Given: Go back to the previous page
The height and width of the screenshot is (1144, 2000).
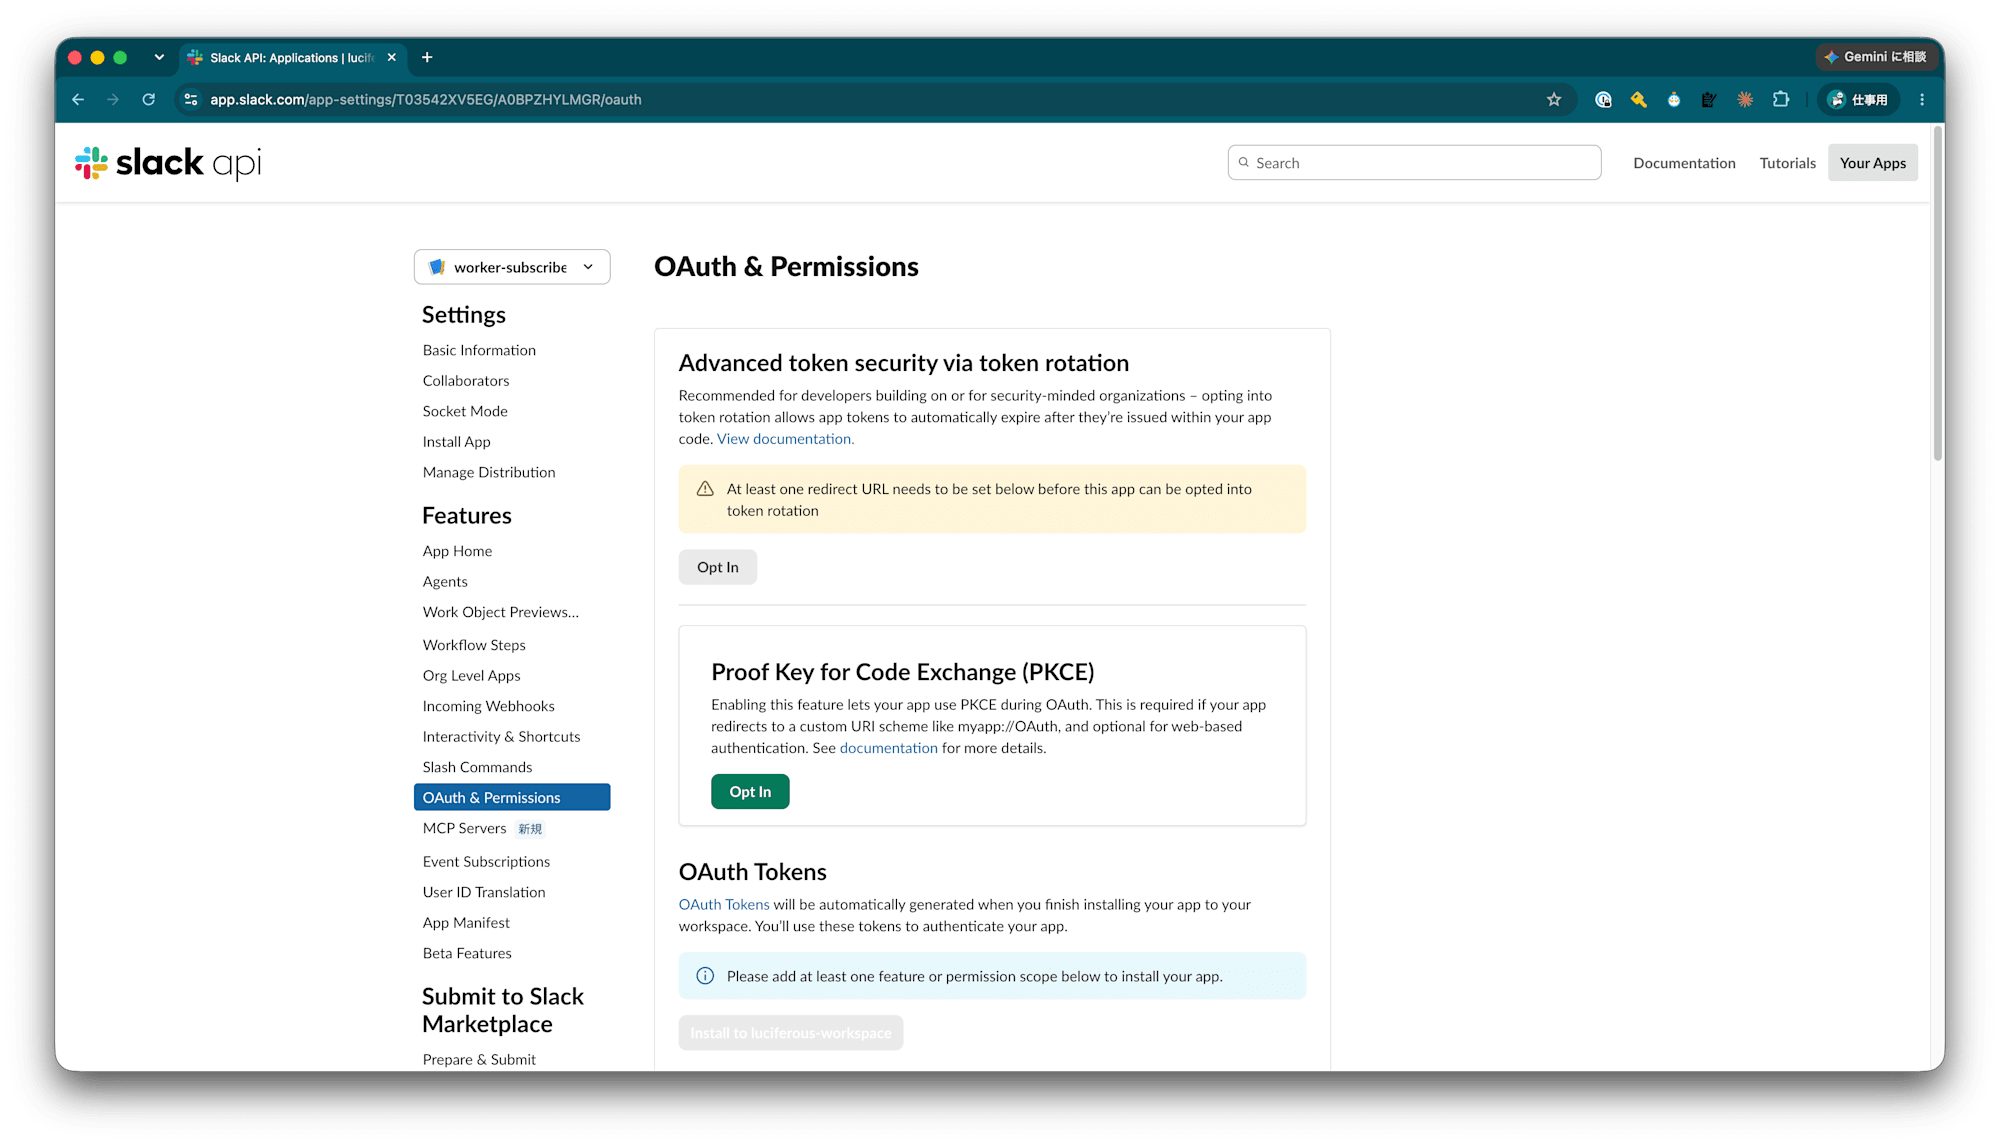Looking at the screenshot, I should [78, 99].
